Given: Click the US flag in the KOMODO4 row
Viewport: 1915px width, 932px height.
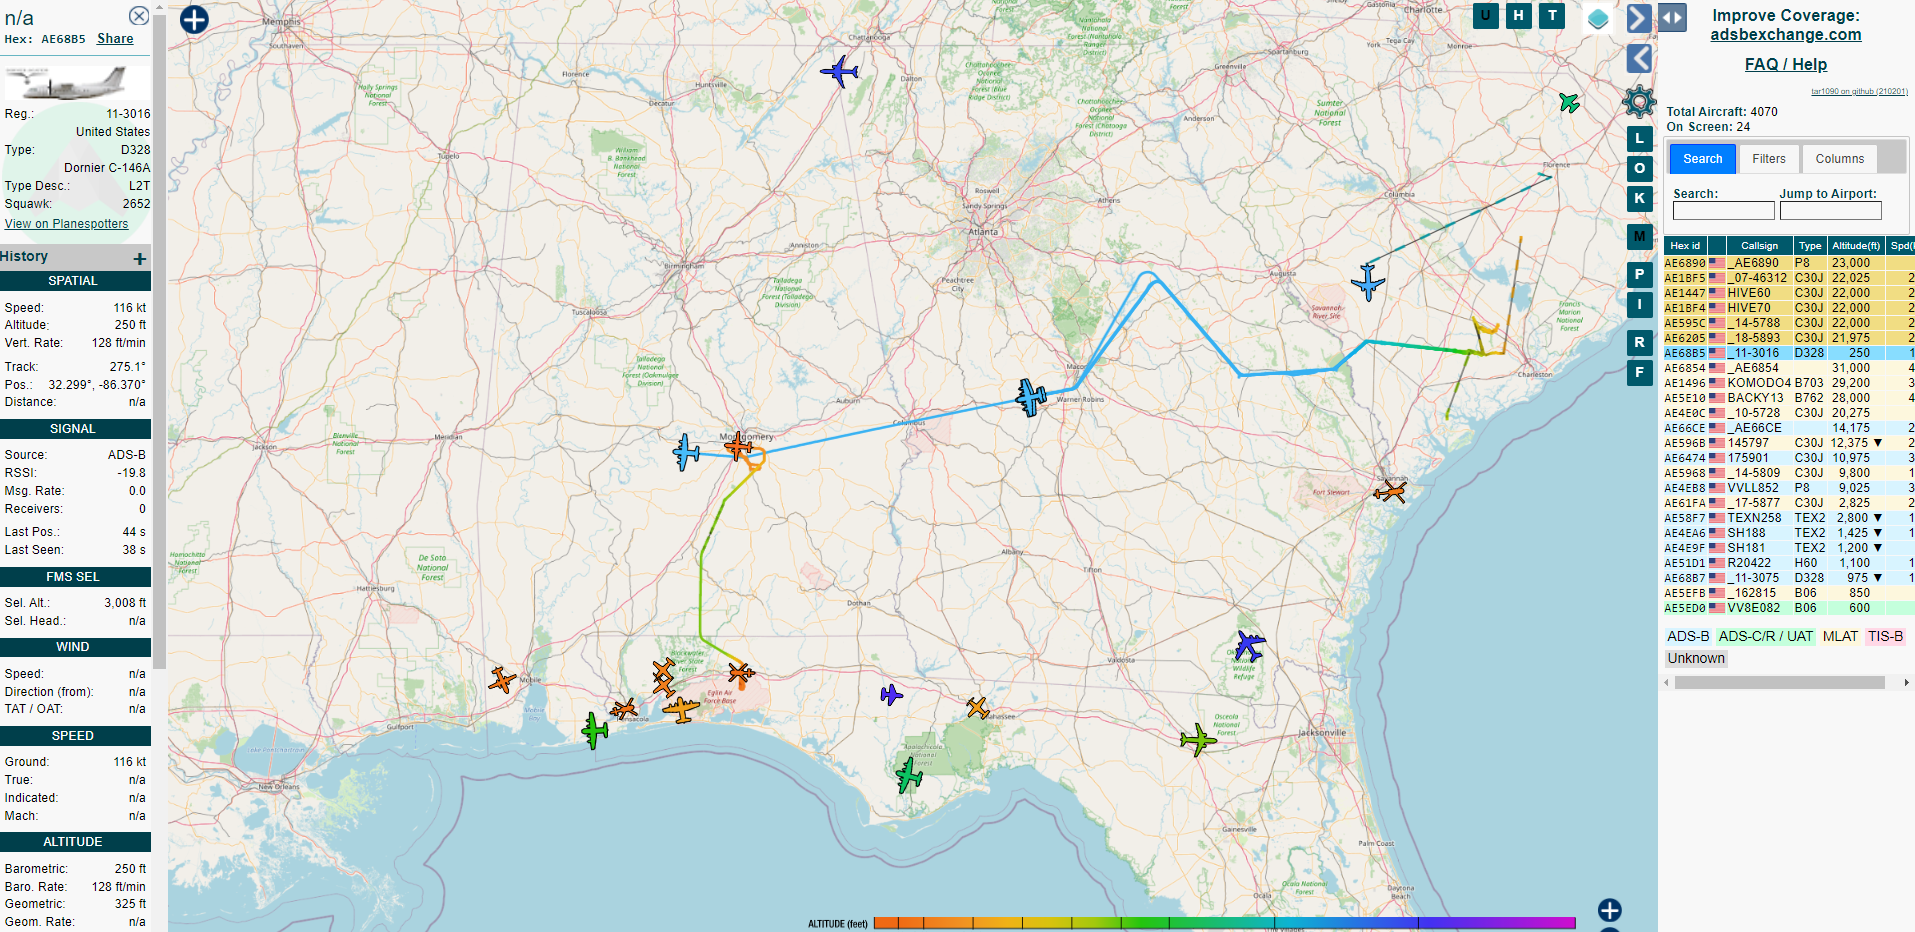Looking at the screenshot, I should coord(1717,383).
